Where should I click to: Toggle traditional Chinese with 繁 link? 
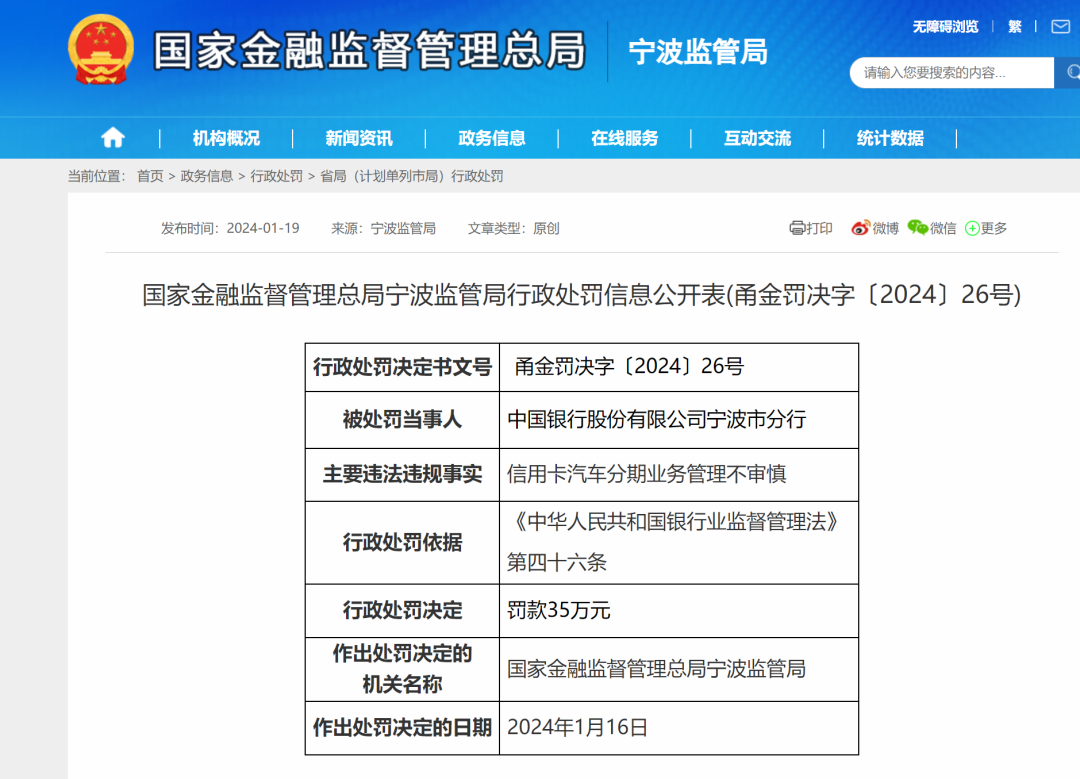pyautogui.click(x=1015, y=27)
